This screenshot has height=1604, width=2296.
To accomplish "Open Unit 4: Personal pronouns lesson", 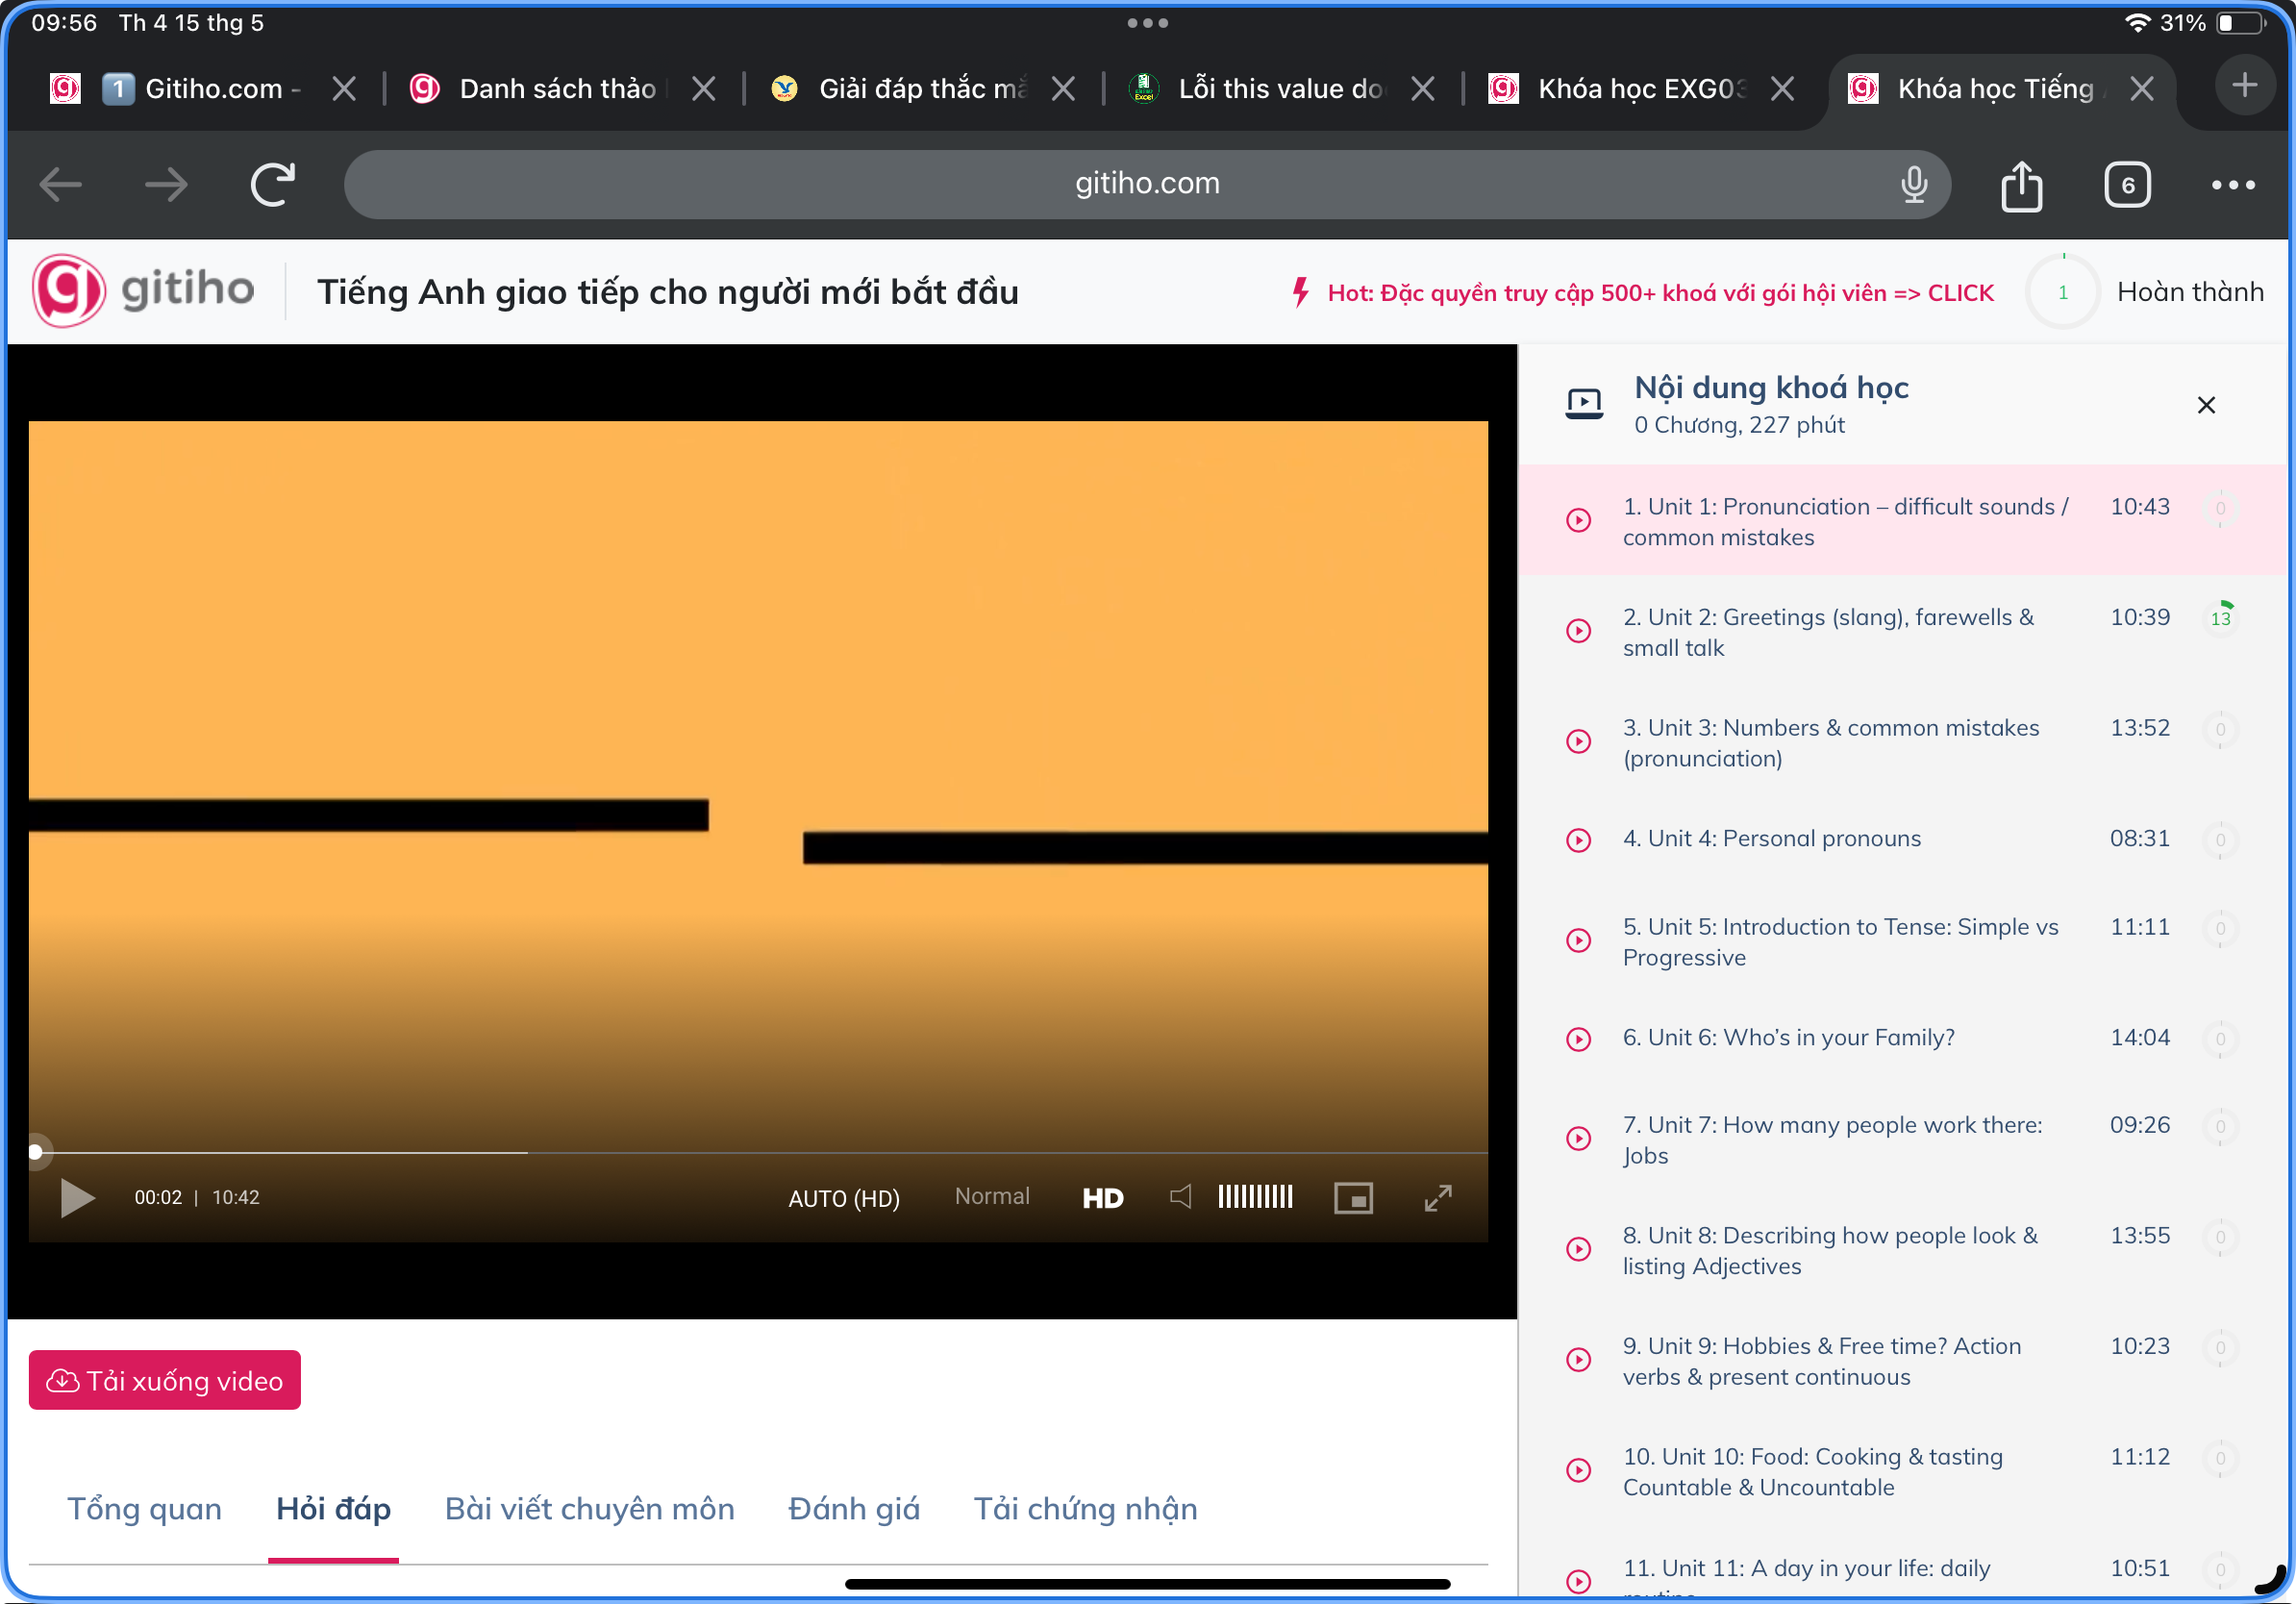I will (x=1770, y=838).
